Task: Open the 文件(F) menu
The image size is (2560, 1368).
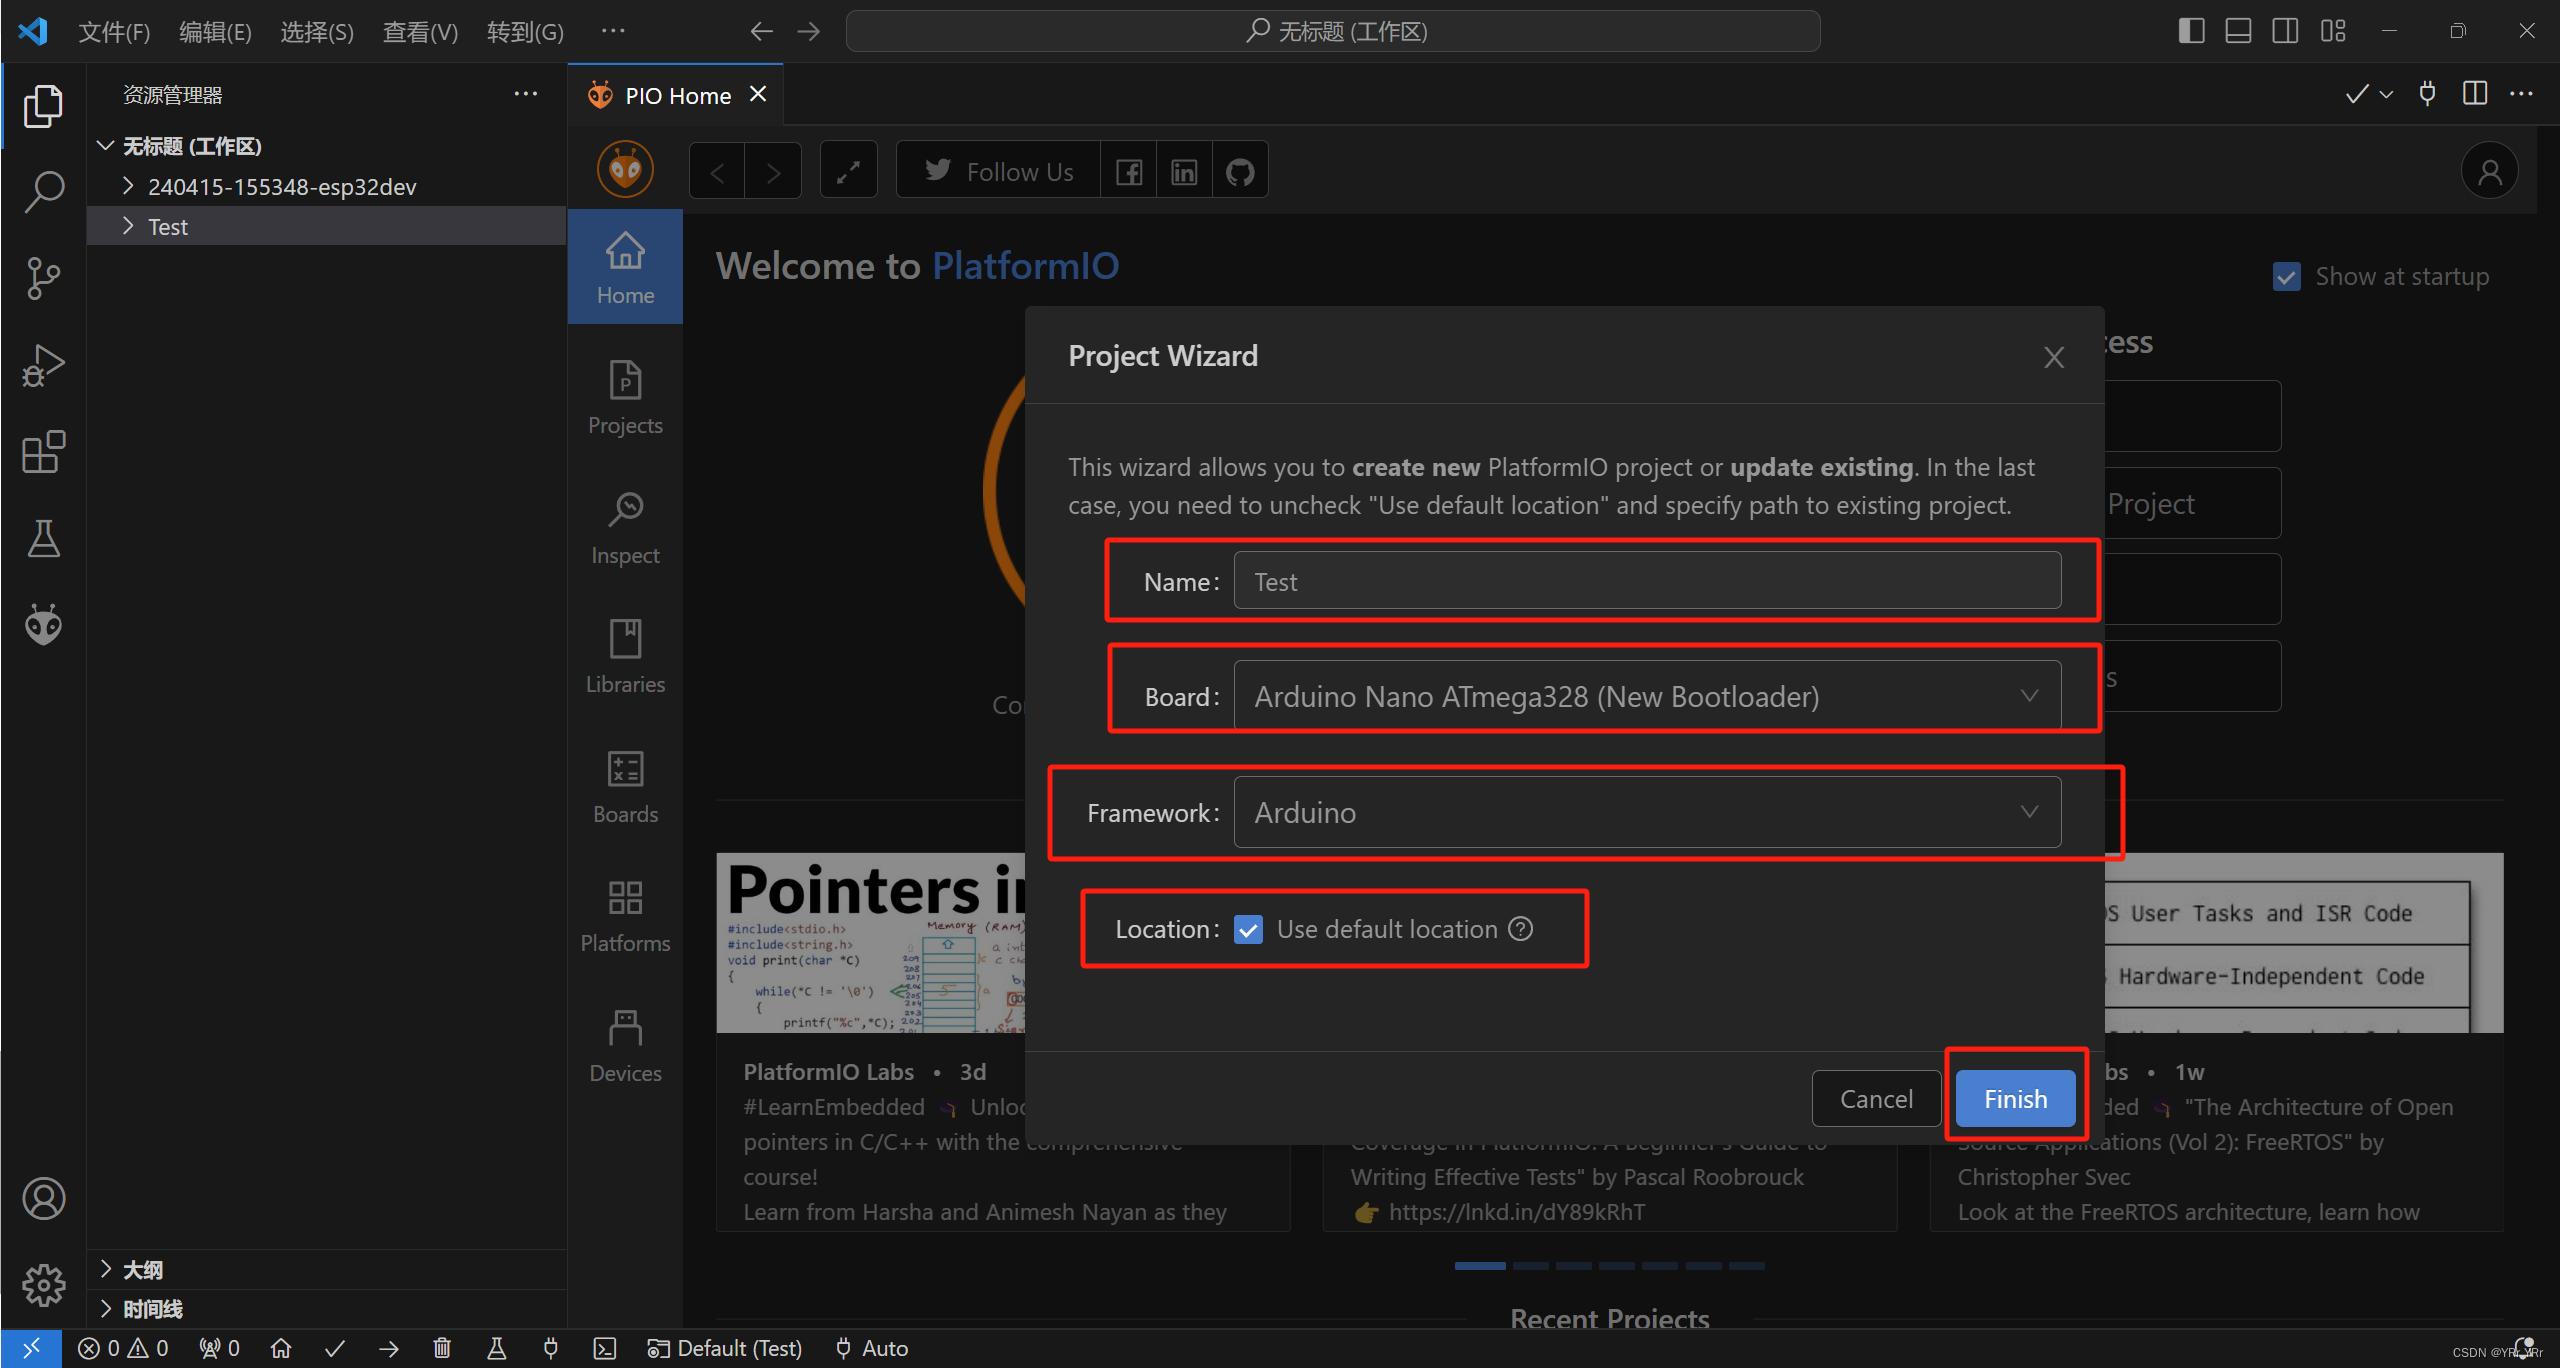Action: (114, 32)
